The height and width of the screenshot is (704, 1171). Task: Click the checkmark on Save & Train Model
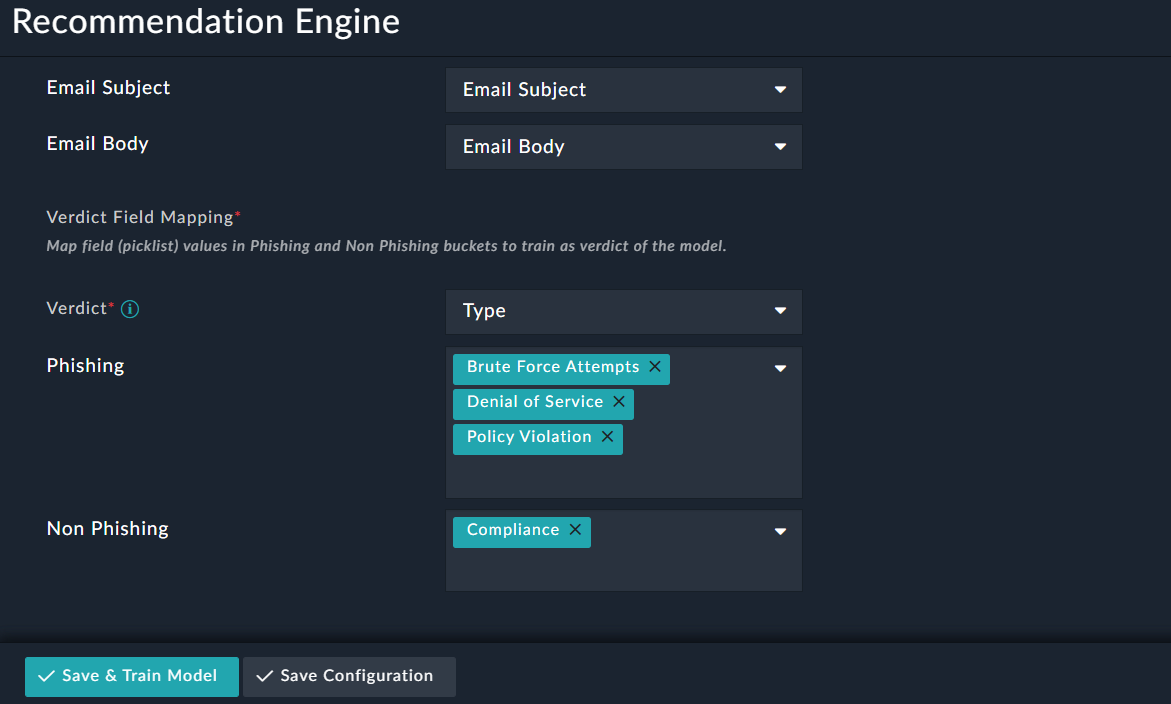[x=46, y=677]
